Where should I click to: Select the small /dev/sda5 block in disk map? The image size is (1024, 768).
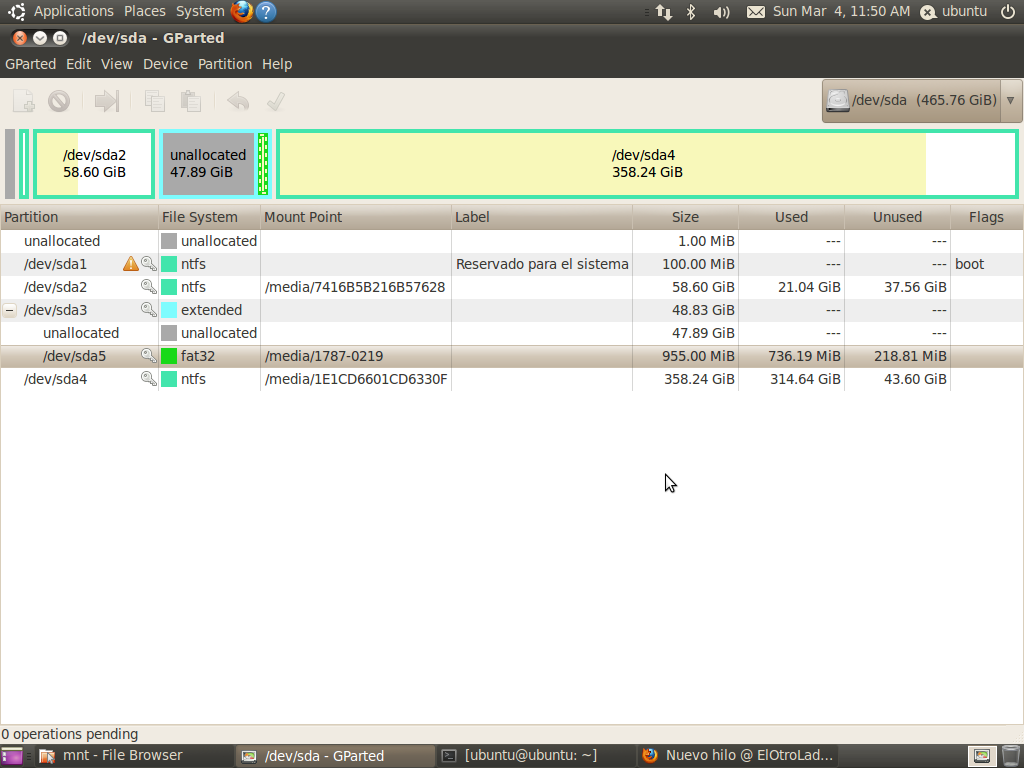pos(263,164)
